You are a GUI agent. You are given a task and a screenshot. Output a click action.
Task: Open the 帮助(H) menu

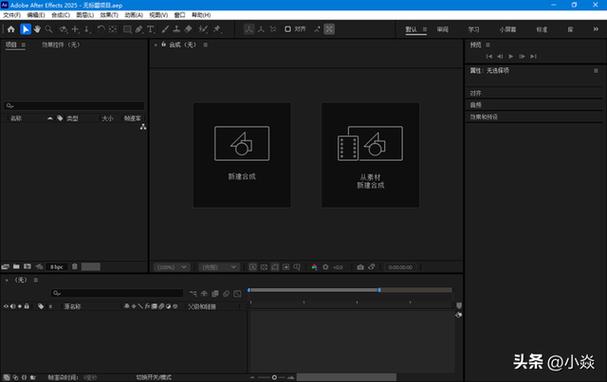pyautogui.click(x=201, y=15)
